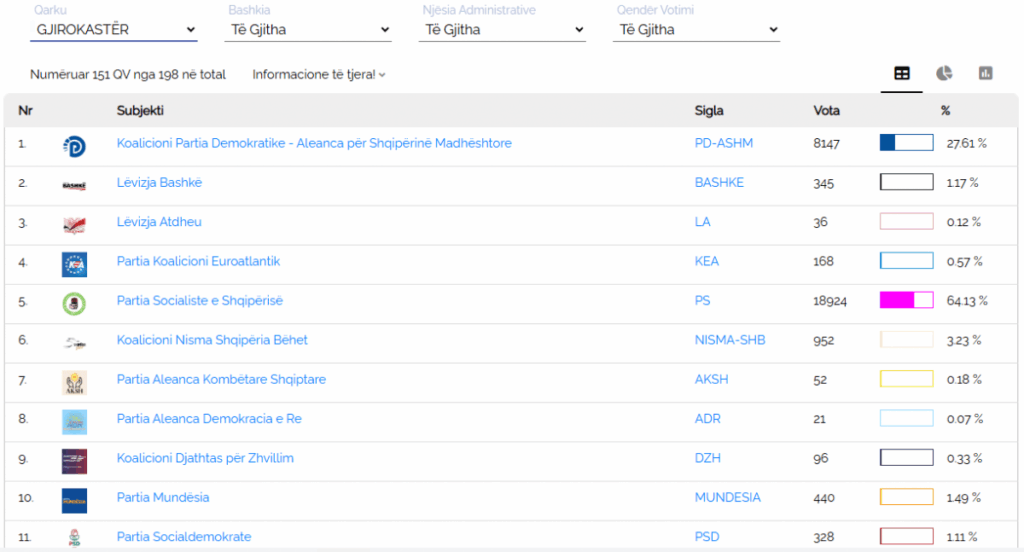Screen dimensions: 1024x552
Task: Click the PD-ASHM sigla link
Action: (x=724, y=143)
